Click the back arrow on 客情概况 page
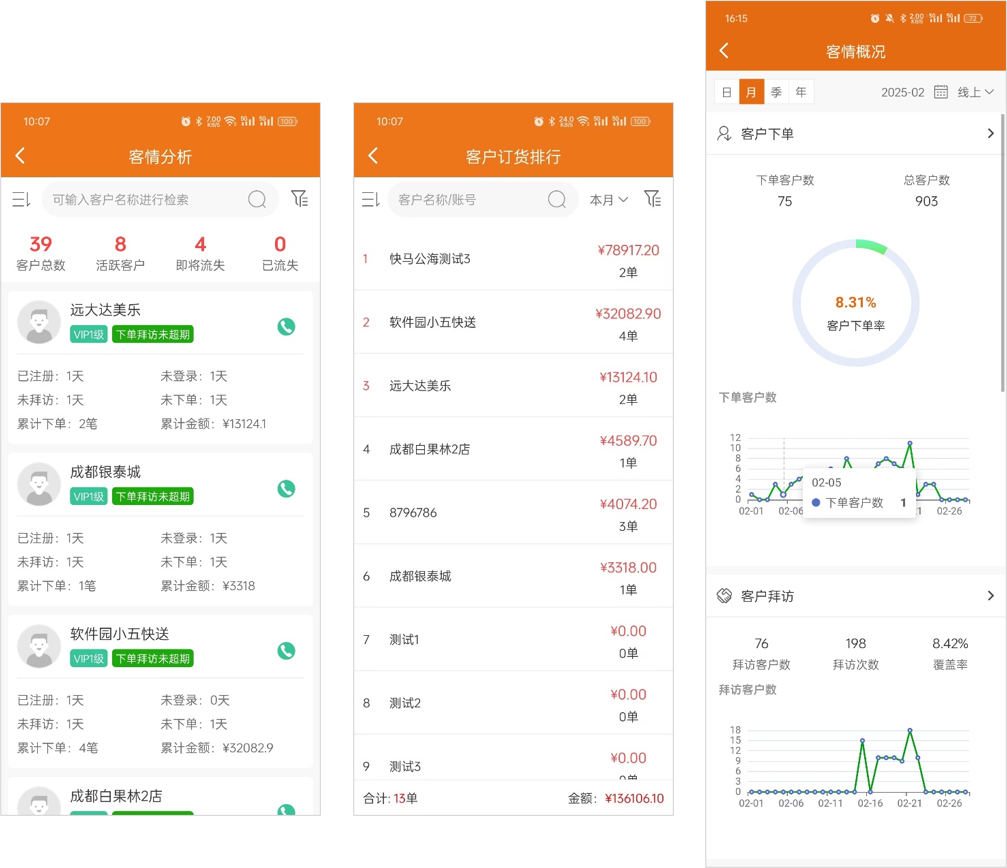This screenshot has height=868, width=1007. pos(724,50)
